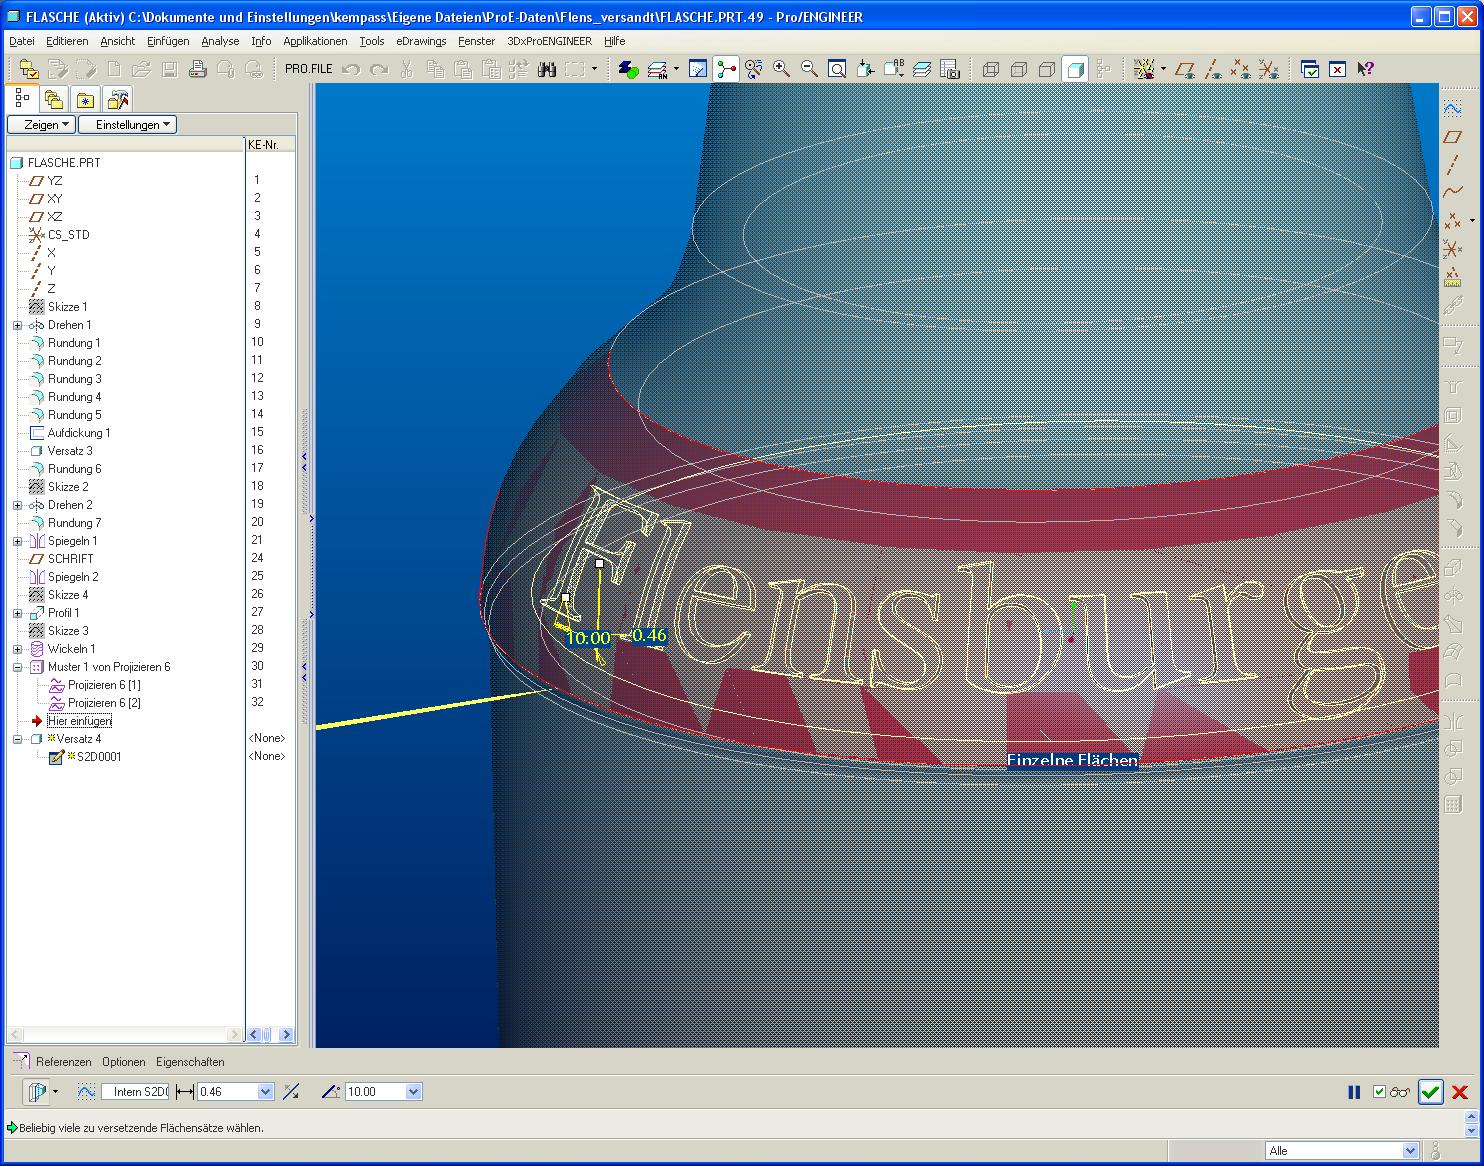
Task: Click the sketch tool in right toolbar
Action: tap(1453, 109)
